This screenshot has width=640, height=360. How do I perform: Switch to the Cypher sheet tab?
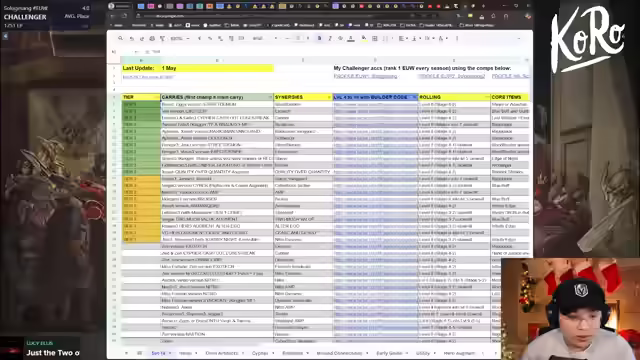(x=260, y=353)
